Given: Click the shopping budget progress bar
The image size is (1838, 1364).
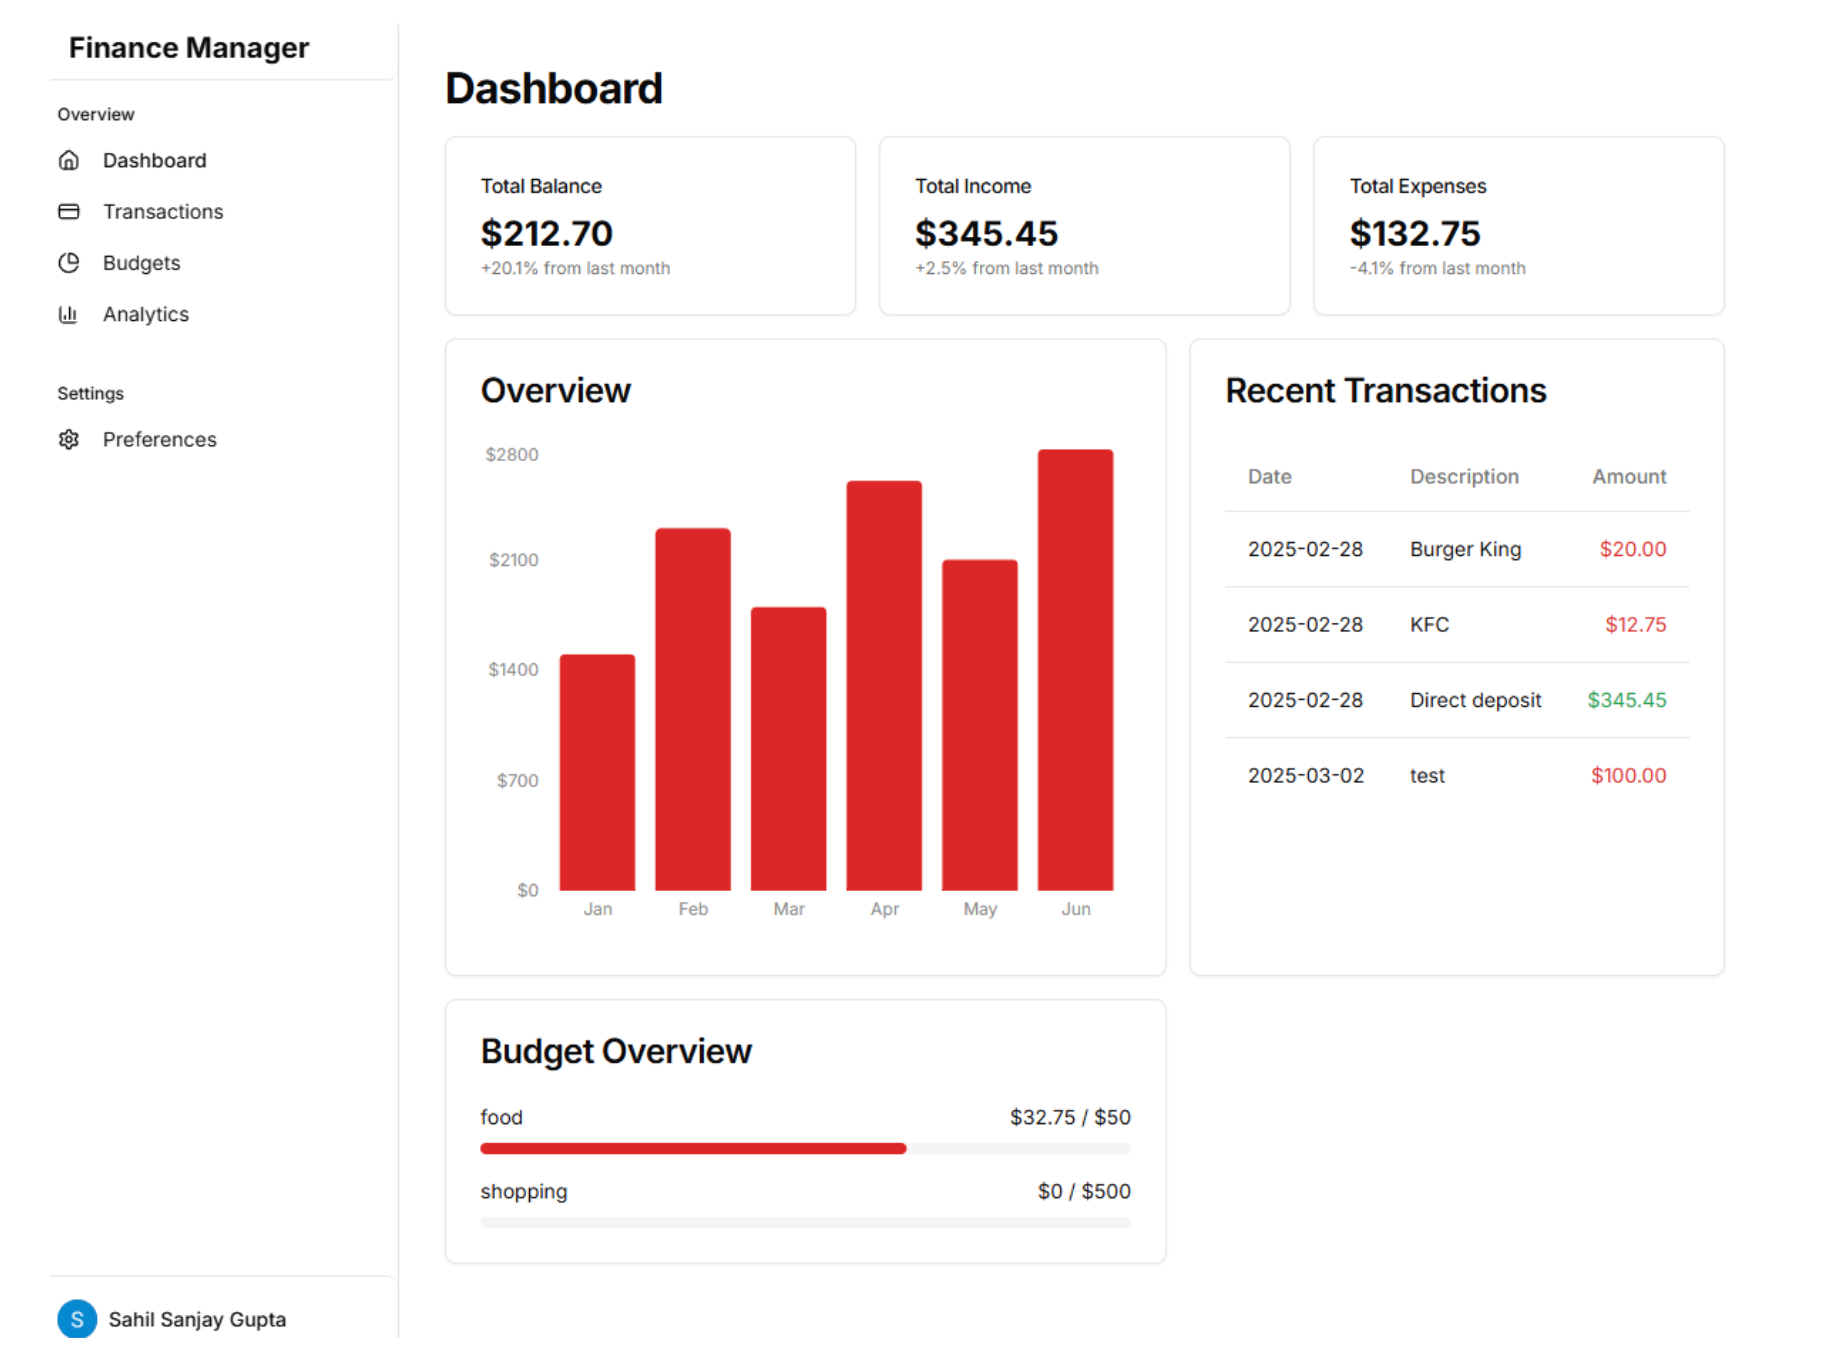Looking at the screenshot, I should tap(805, 1222).
